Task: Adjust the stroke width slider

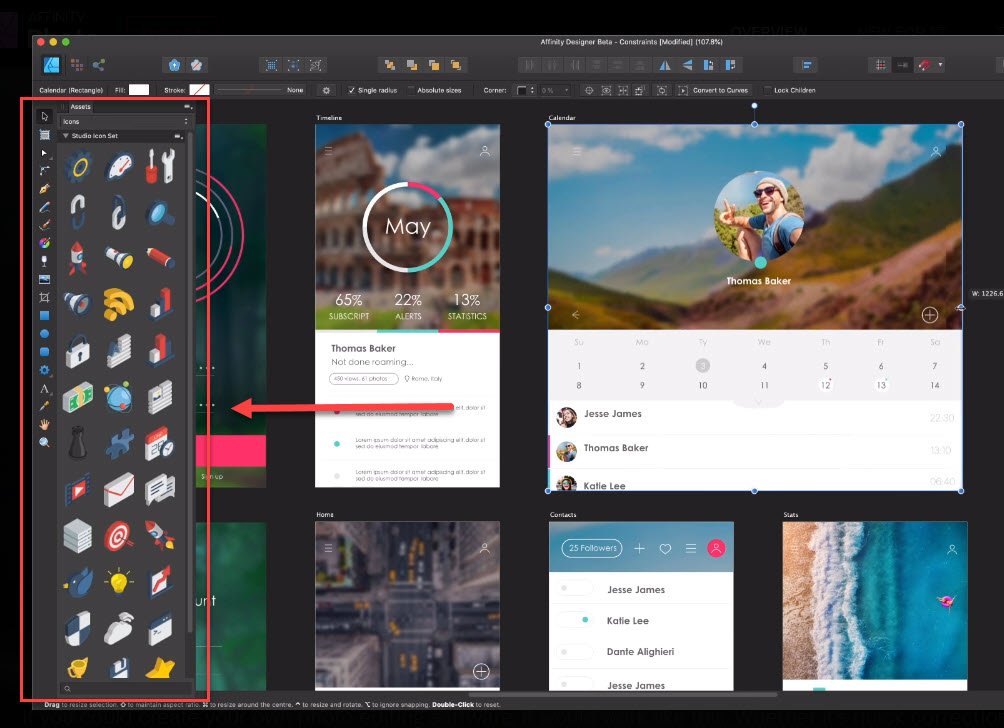Action: (250, 90)
